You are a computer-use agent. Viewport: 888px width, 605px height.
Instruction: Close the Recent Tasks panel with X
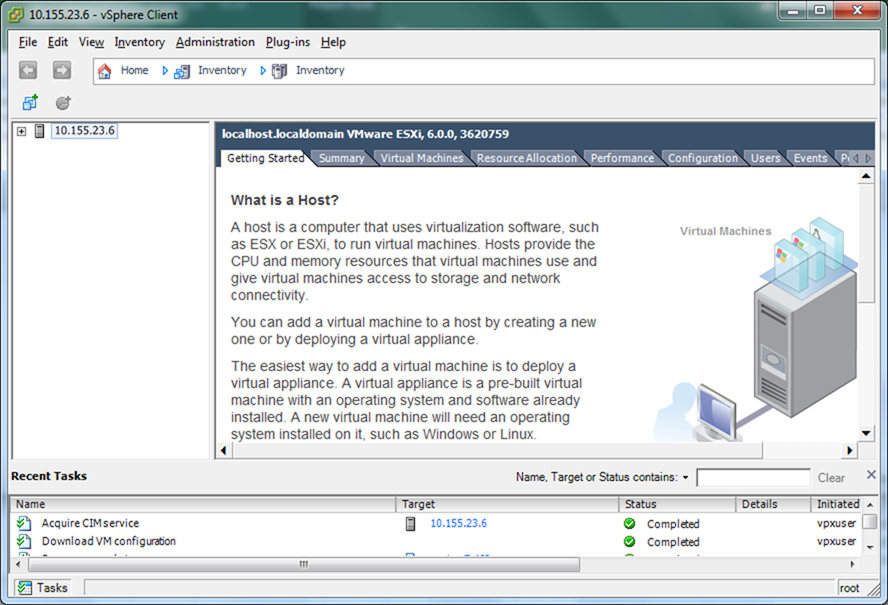(871, 474)
